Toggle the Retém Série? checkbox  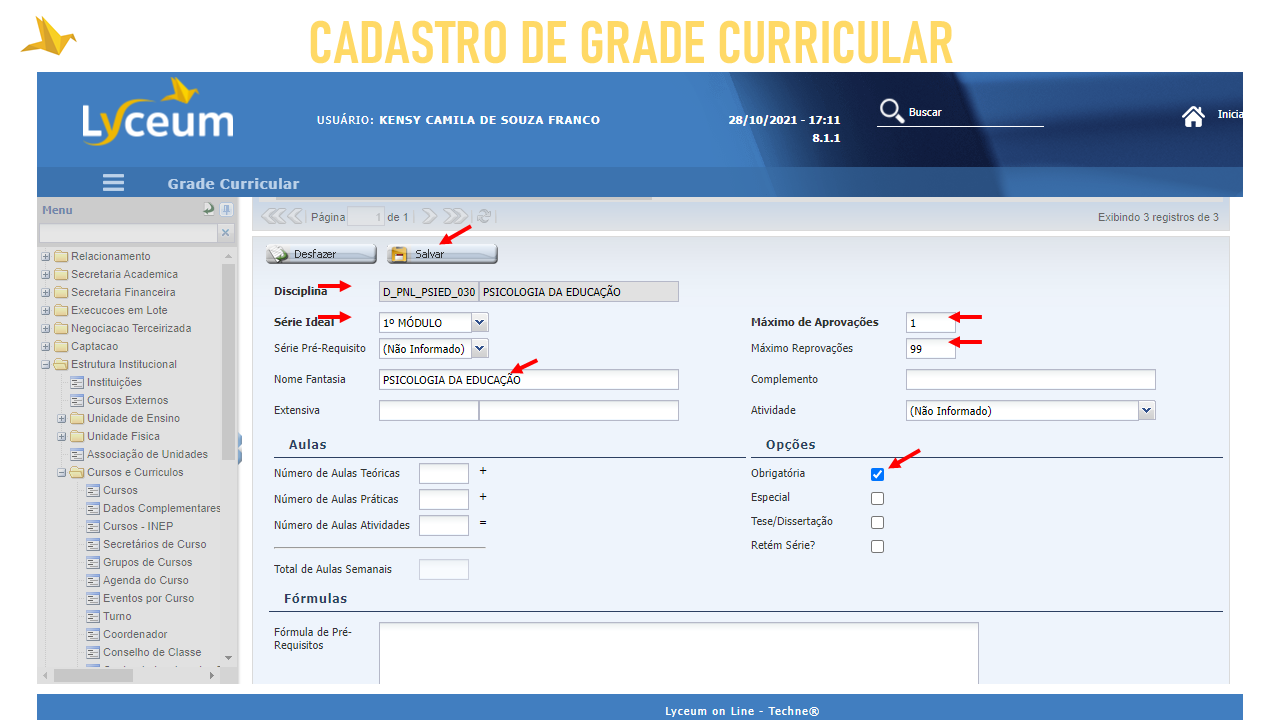[x=877, y=547]
